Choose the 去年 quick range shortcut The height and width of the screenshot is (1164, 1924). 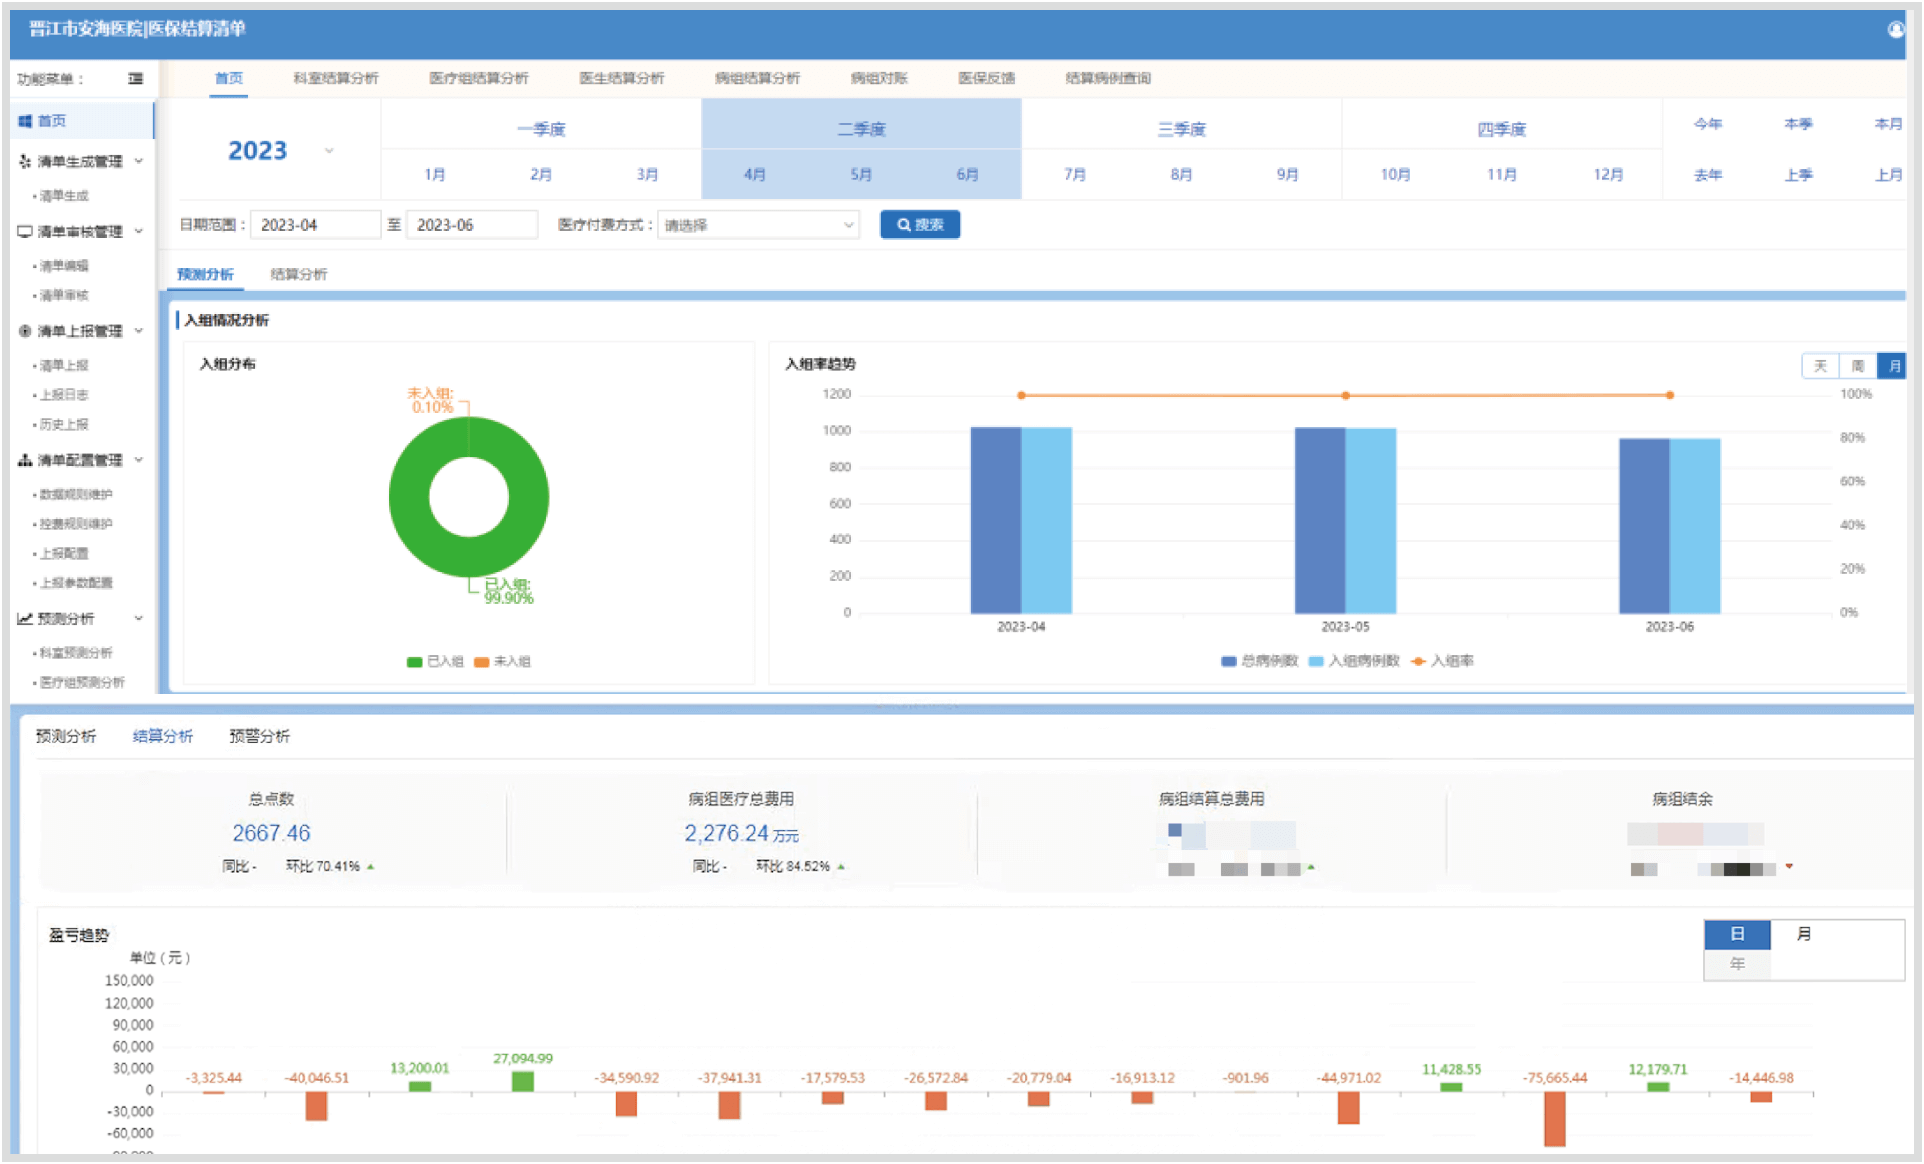click(x=1708, y=175)
